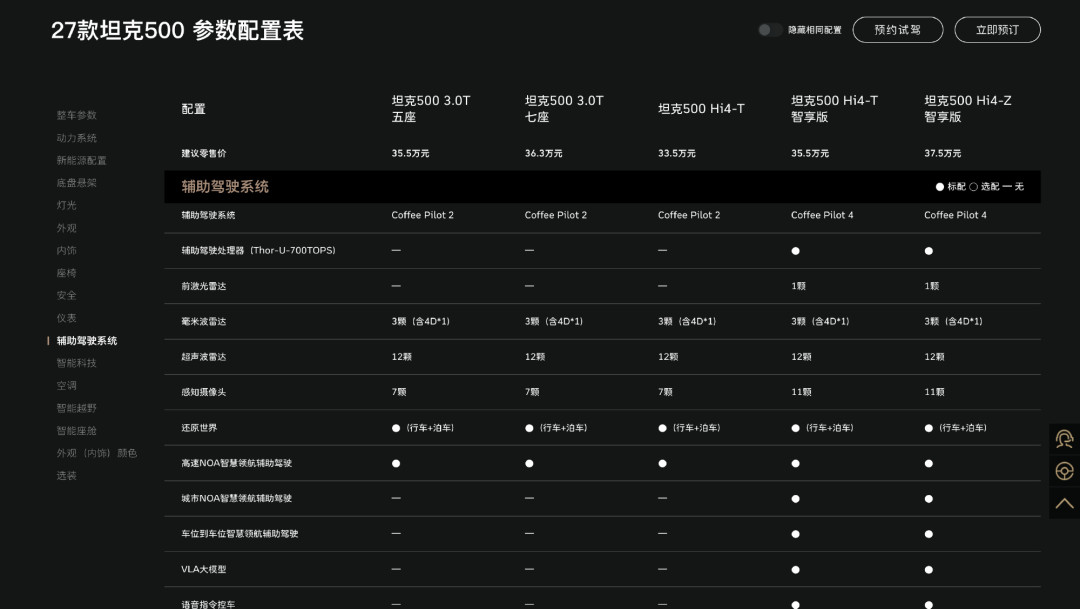Open the 选装 sidebar item
The width and height of the screenshot is (1080, 609).
pos(67,475)
